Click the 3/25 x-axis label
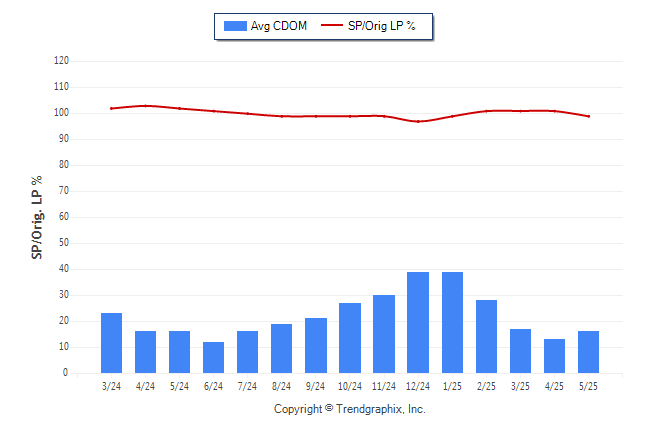 tap(520, 386)
